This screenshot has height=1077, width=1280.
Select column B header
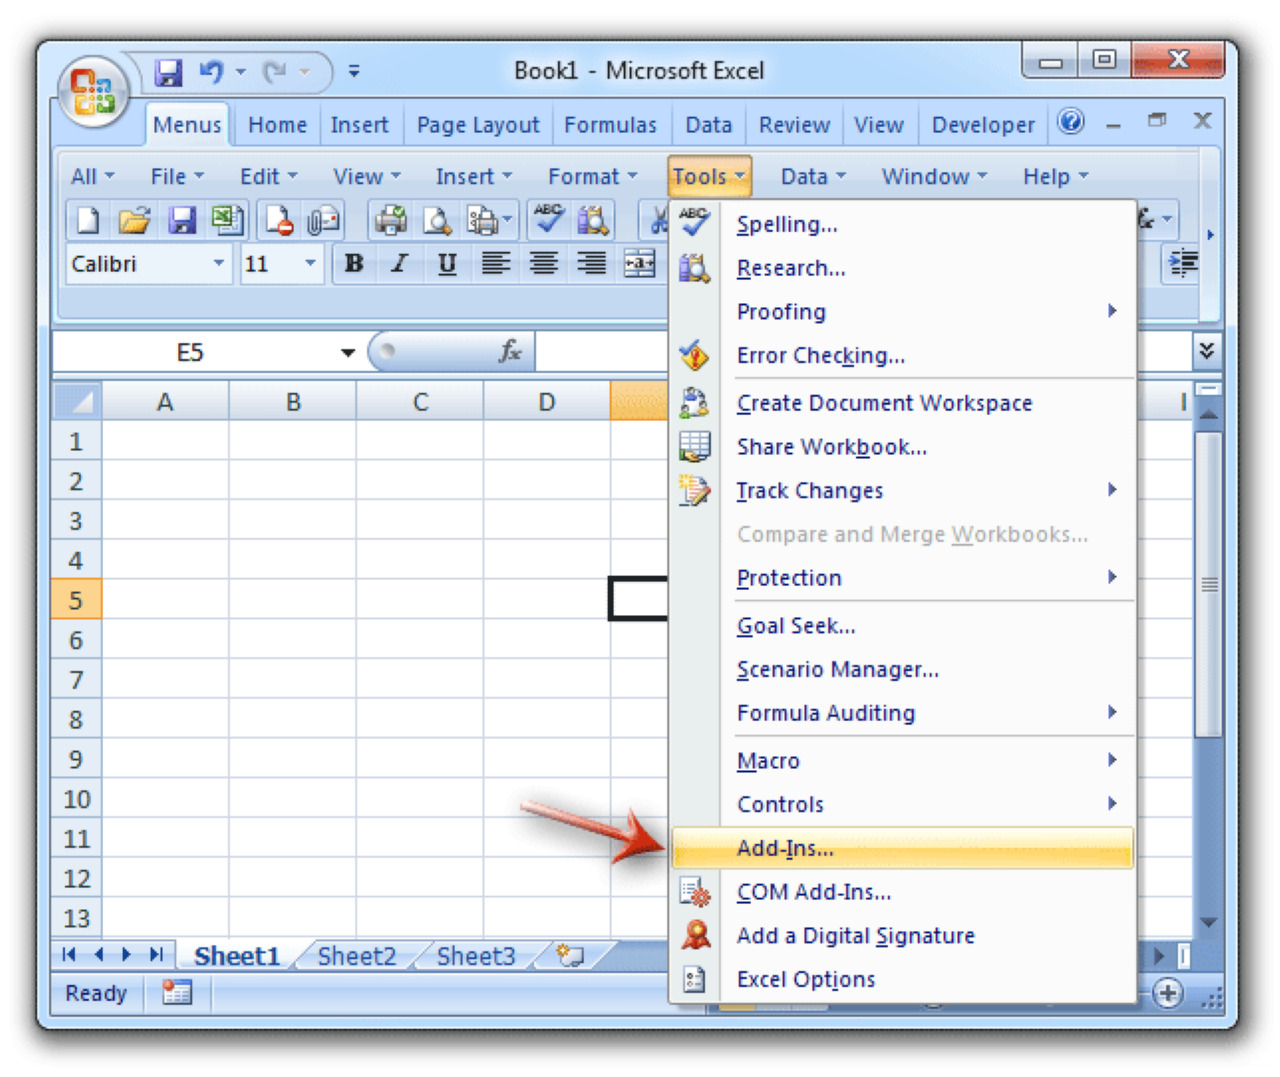(x=293, y=402)
